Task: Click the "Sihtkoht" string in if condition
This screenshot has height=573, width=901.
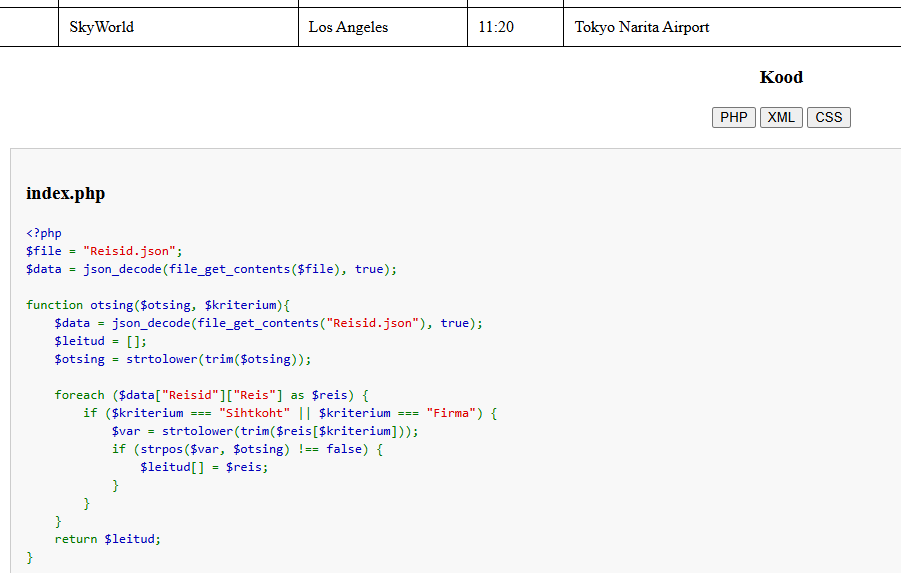Action: coord(254,413)
